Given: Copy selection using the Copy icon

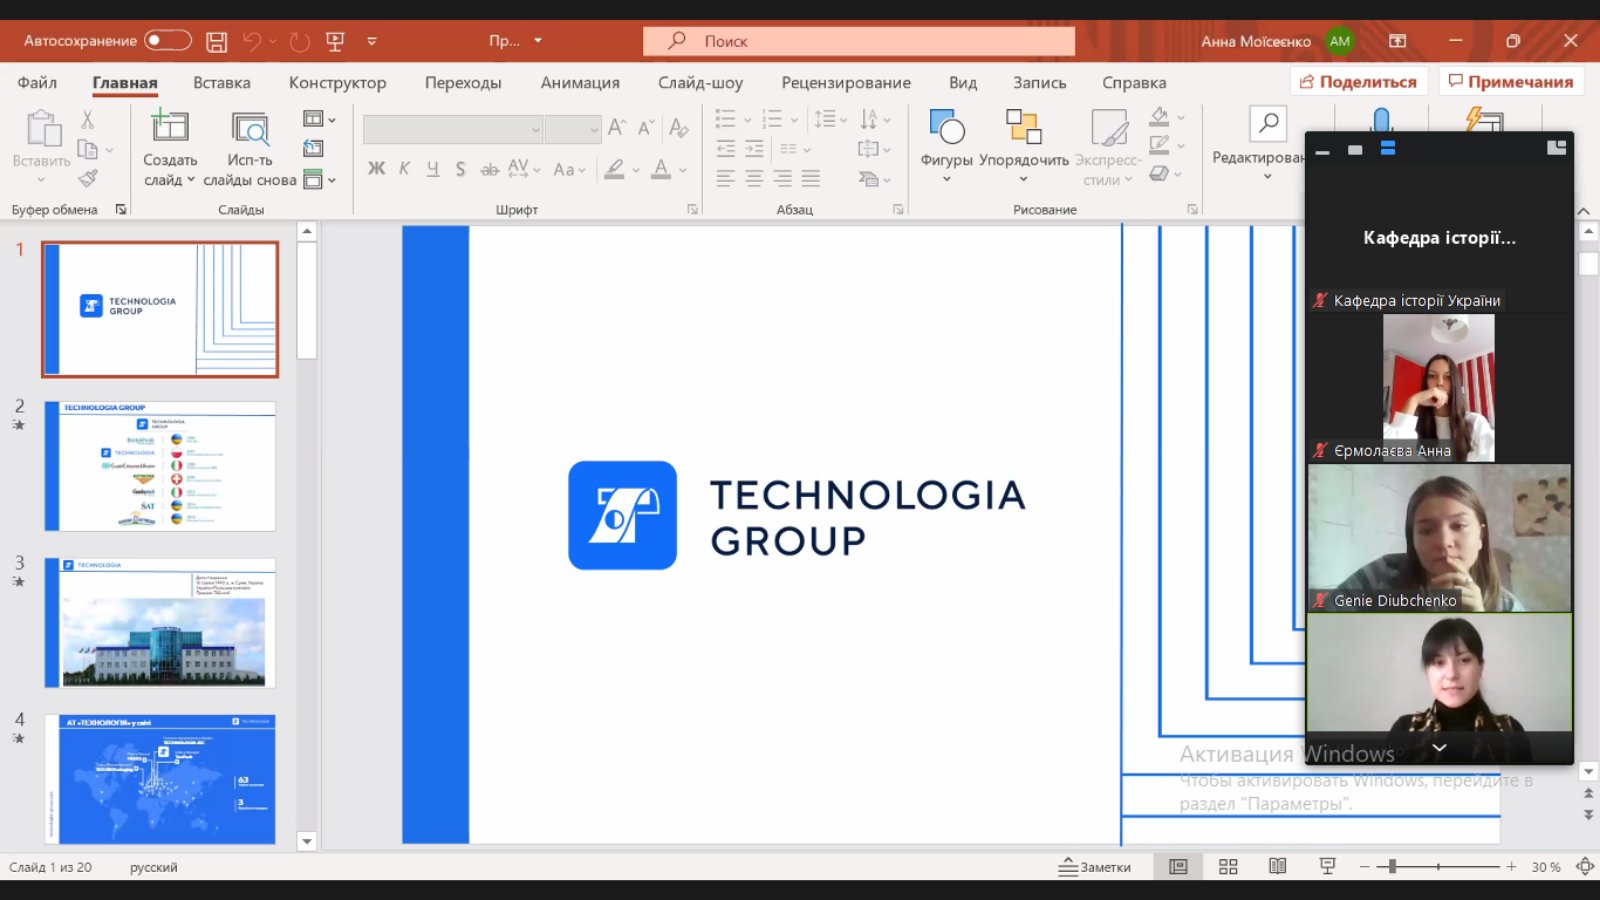Looking at the screenshot, I should click(x=88, y=150).
